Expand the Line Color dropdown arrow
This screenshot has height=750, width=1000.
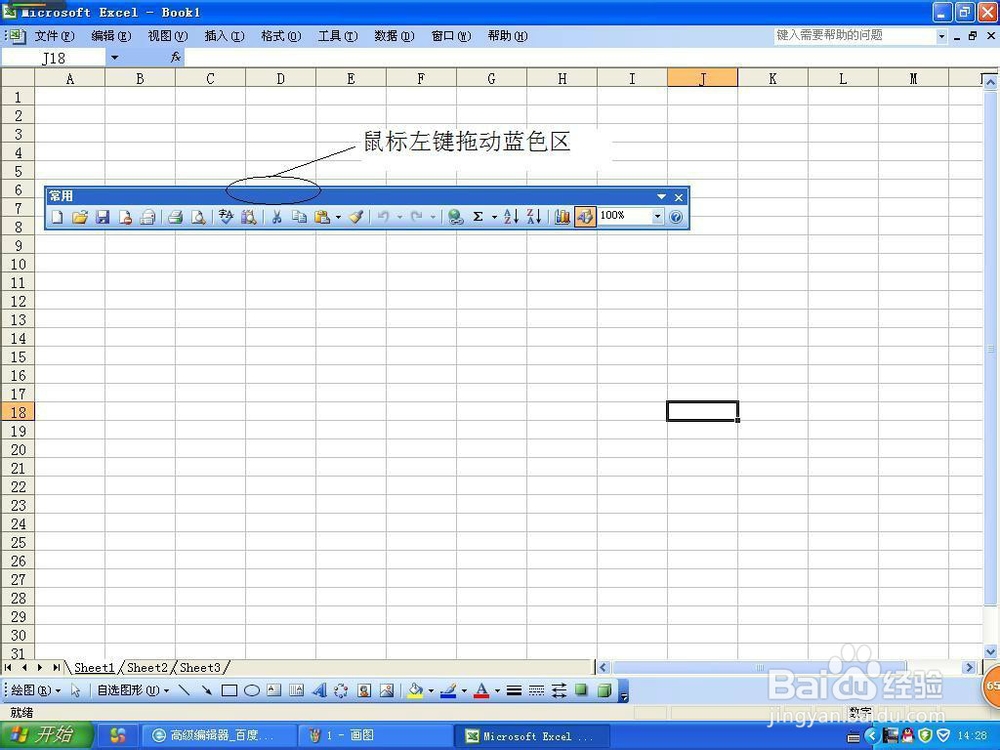[464, 691]
